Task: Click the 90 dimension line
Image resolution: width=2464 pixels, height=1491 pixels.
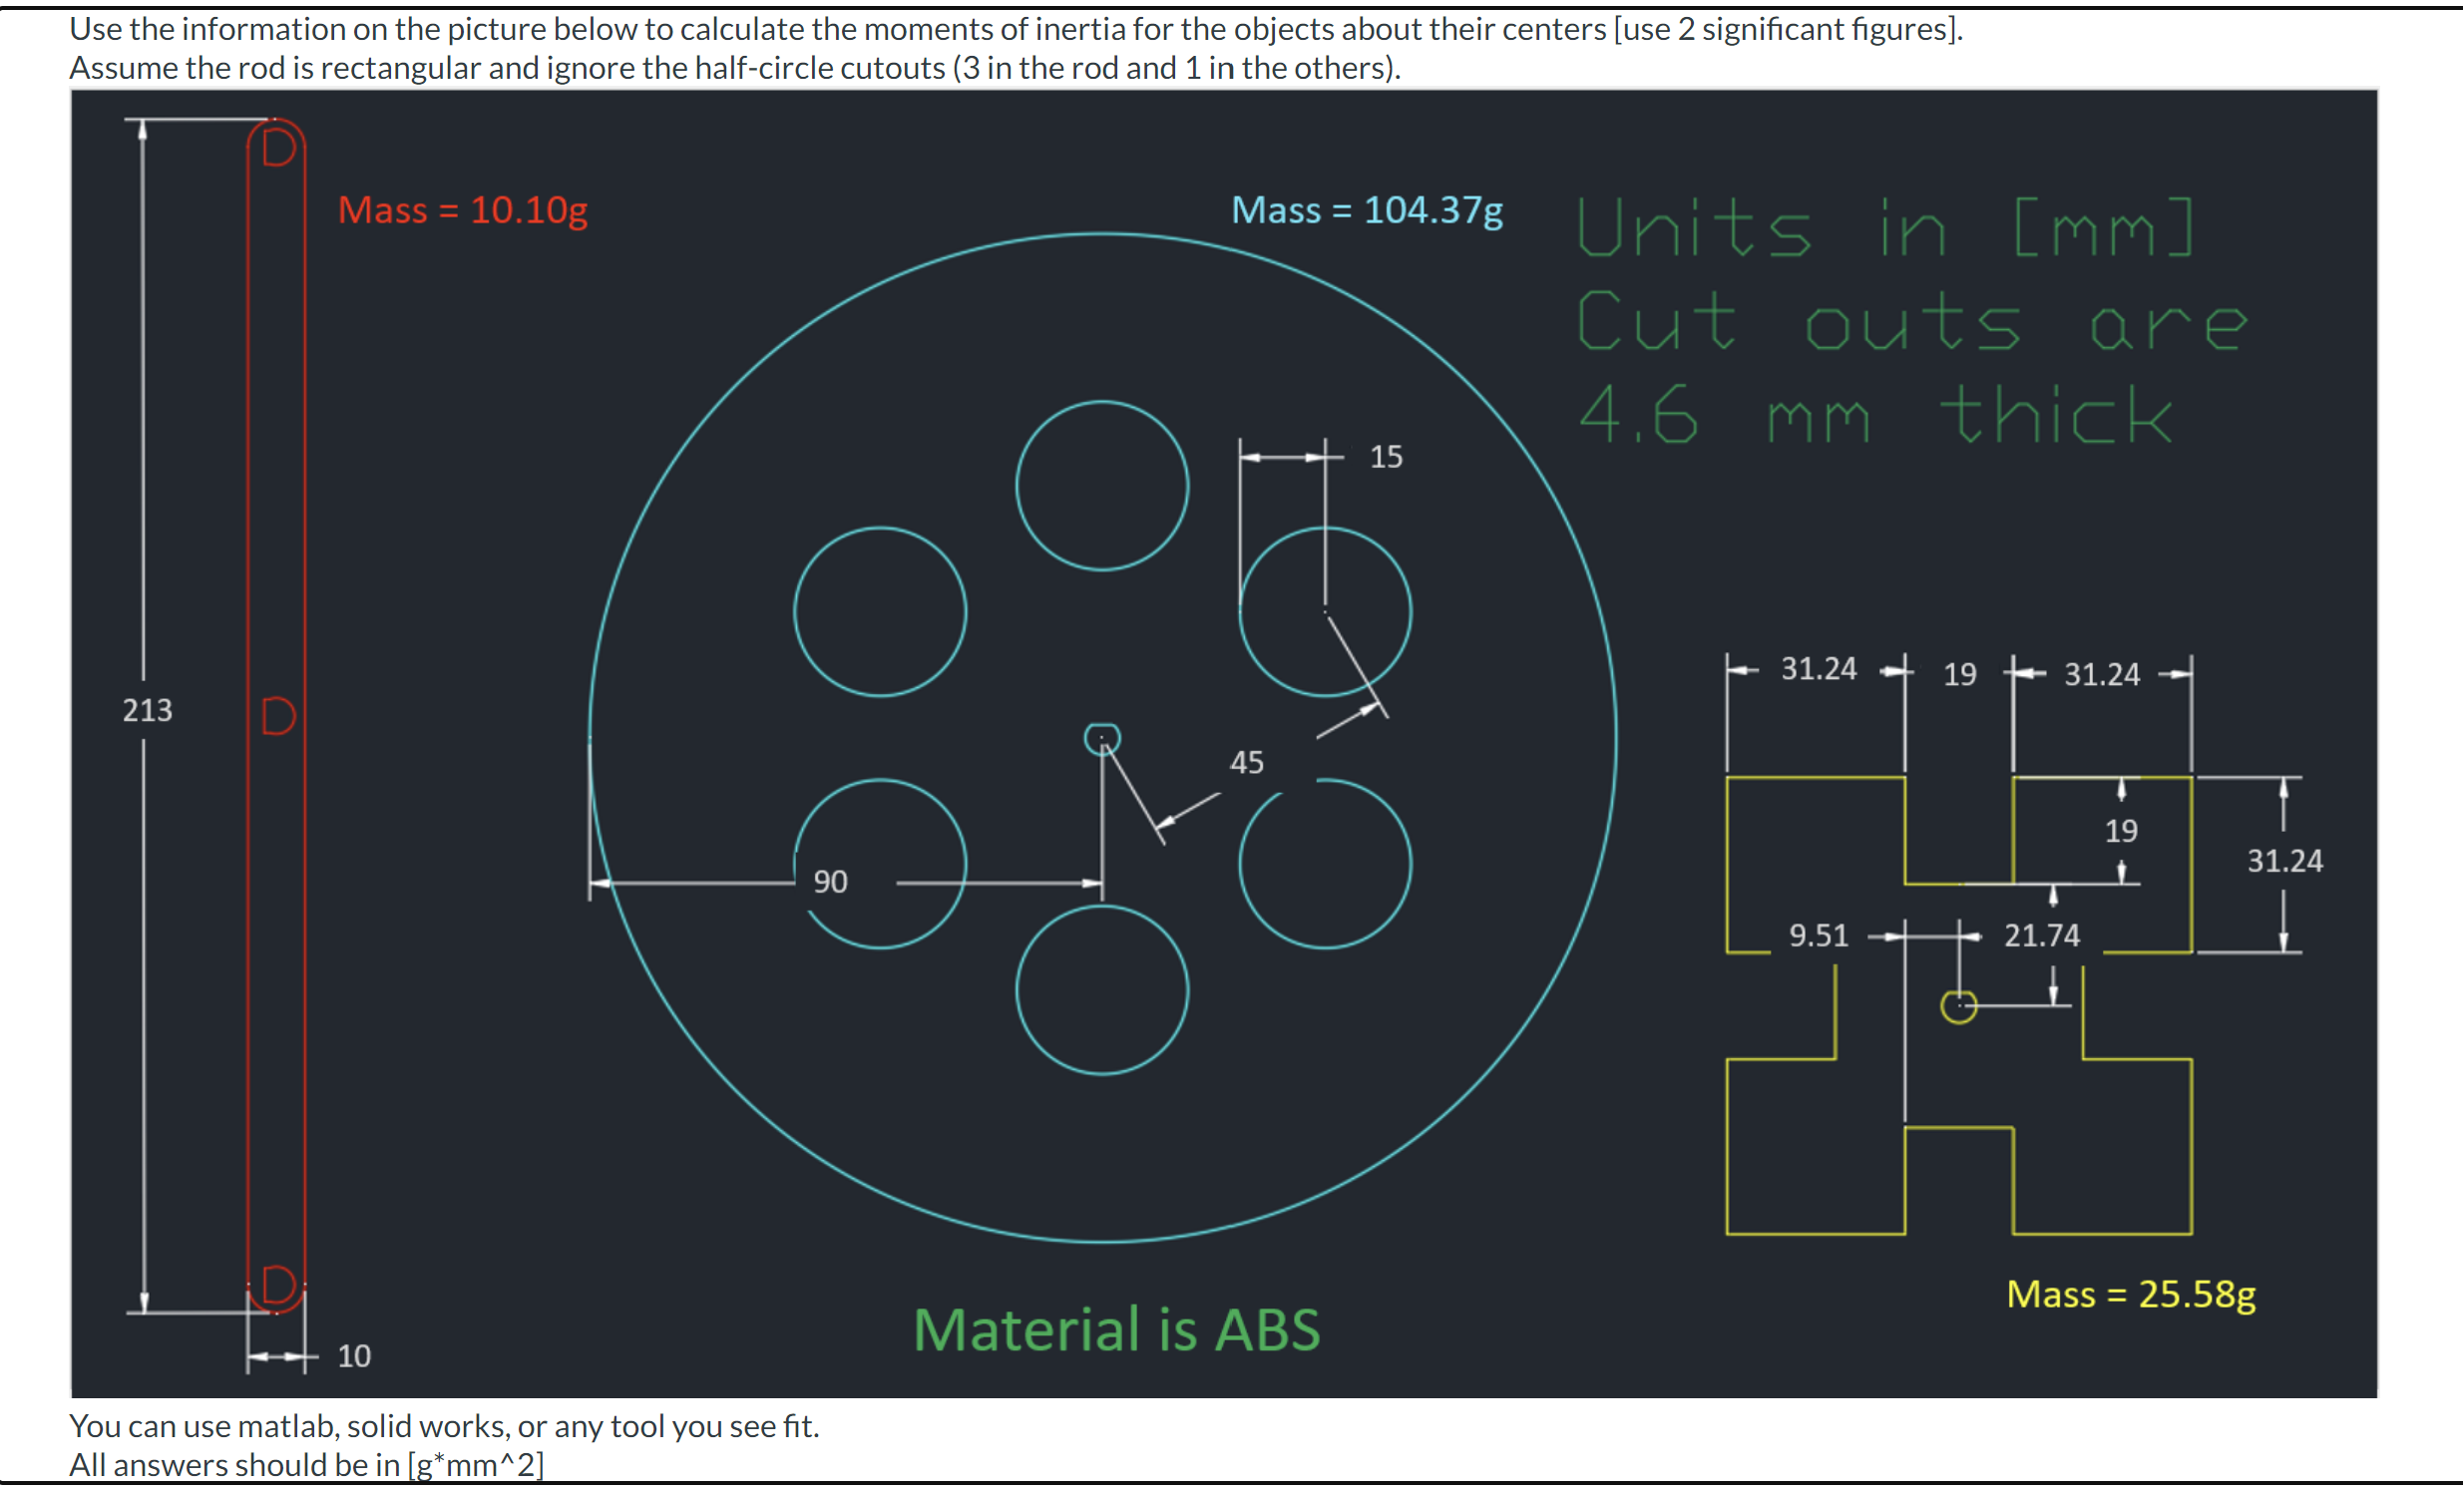Action: coord(831,882)
